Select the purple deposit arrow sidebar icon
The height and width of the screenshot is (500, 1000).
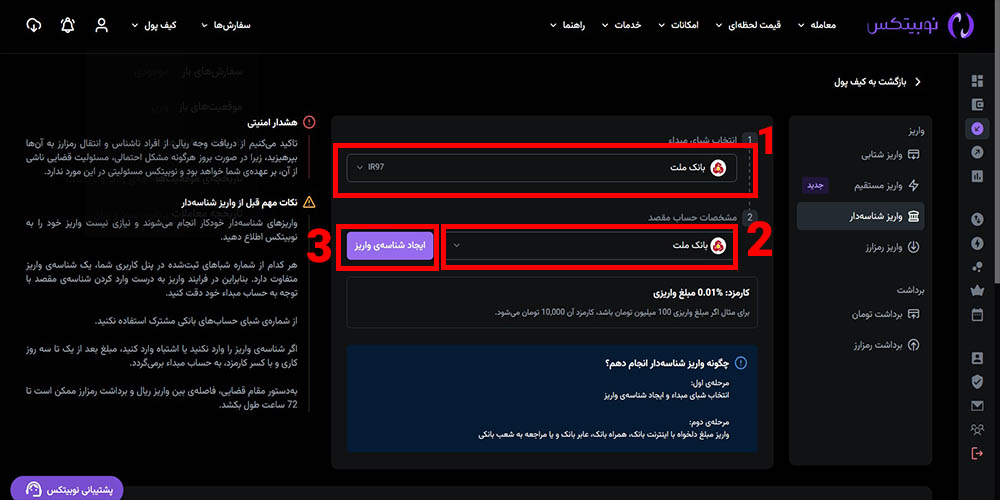977,129
